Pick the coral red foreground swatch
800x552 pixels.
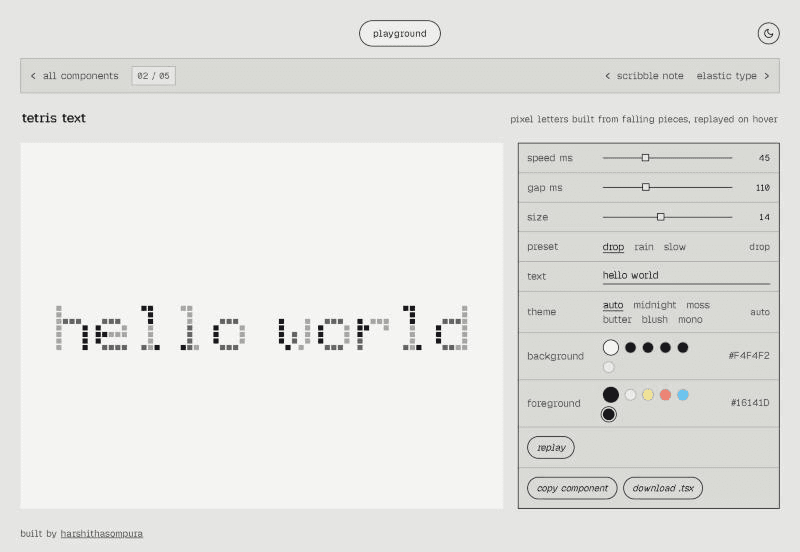tap(665, 394)
